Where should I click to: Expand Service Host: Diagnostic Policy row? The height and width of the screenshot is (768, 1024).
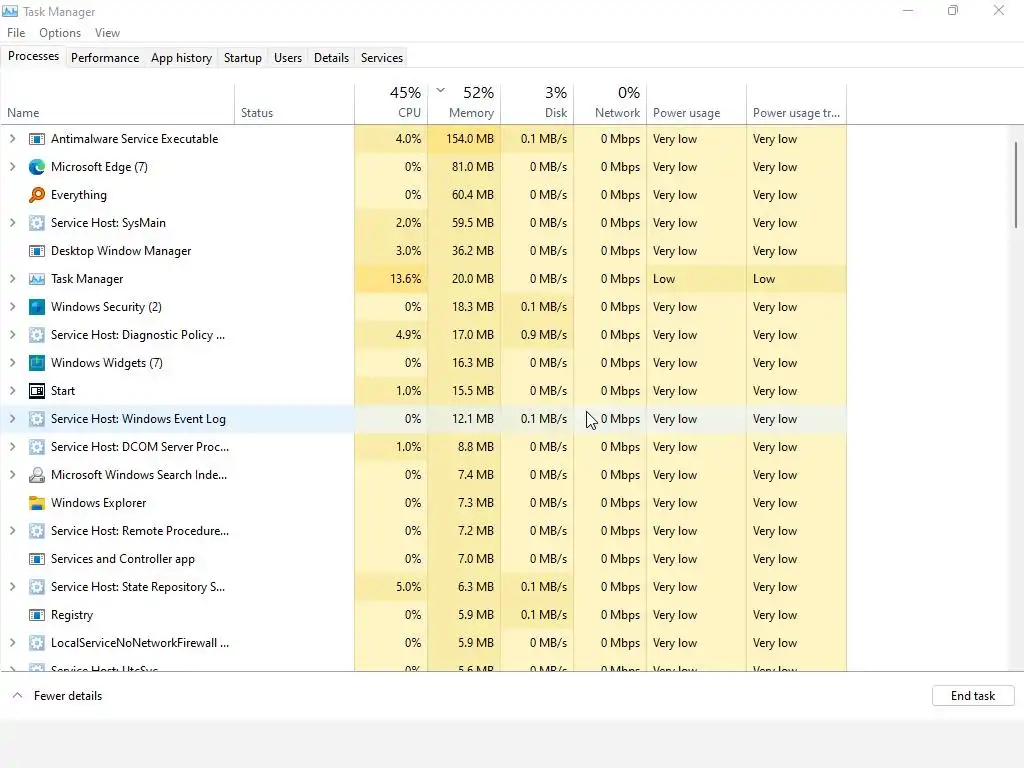point(12,335)
